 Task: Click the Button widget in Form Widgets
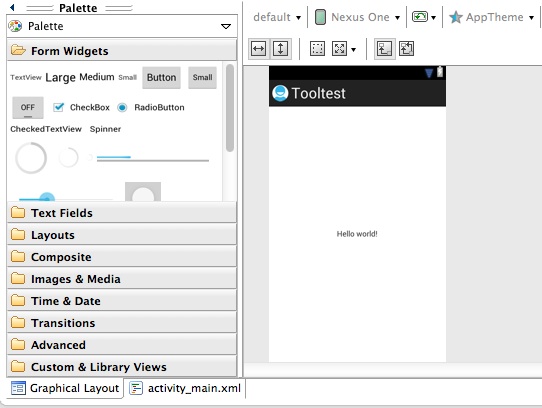click(x=161, y=77)
